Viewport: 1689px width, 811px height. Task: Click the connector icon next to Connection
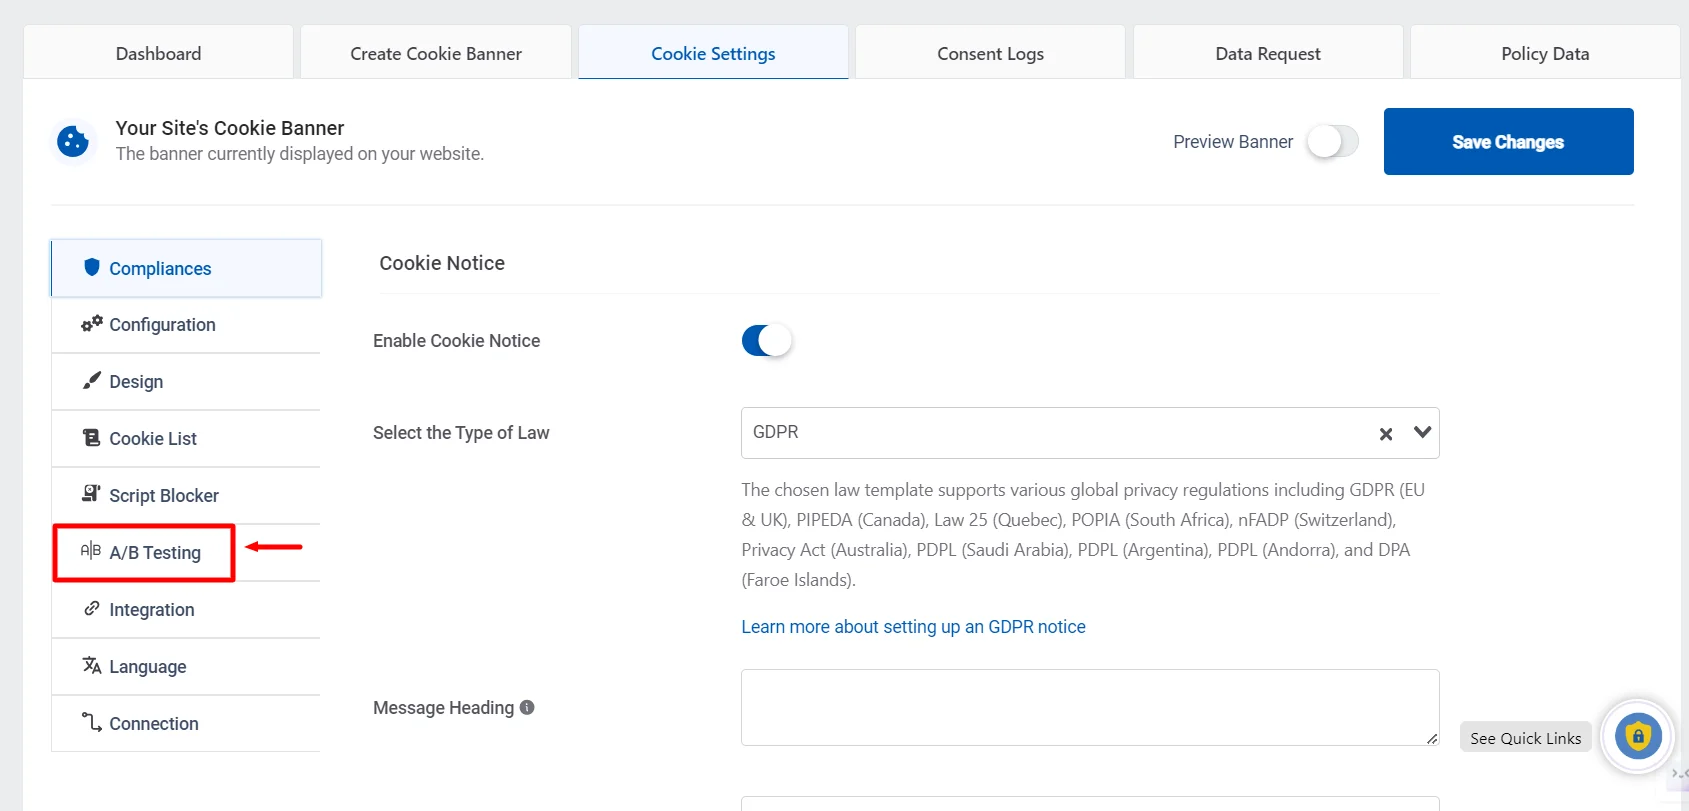(92, 721)
